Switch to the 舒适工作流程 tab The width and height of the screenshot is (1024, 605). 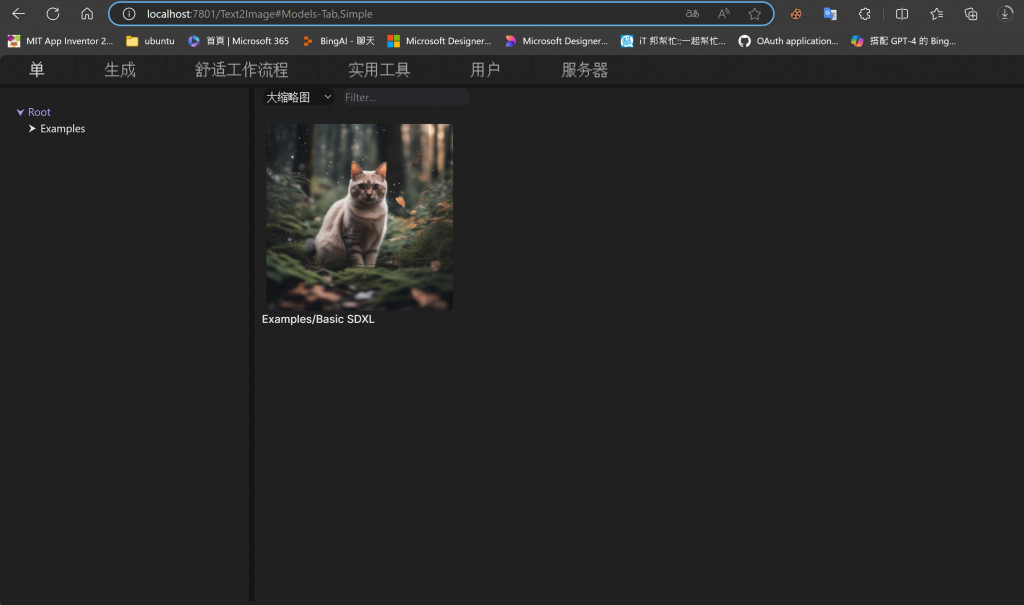242,70
